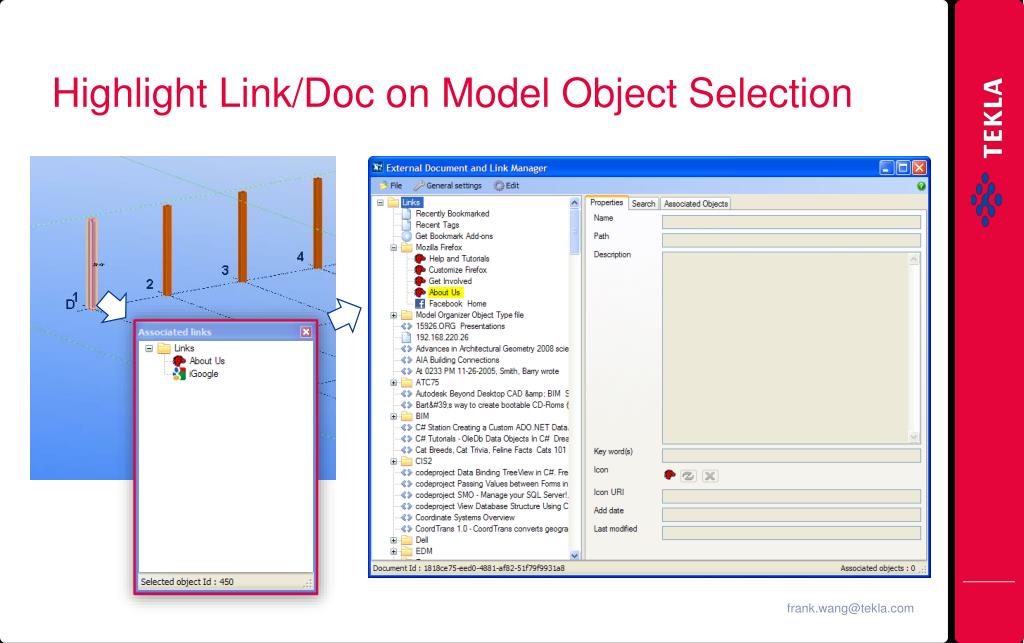The image size is (1024, 643).
Task: Click link icon beside Cat Breeds entry
Action: (406, 450)
